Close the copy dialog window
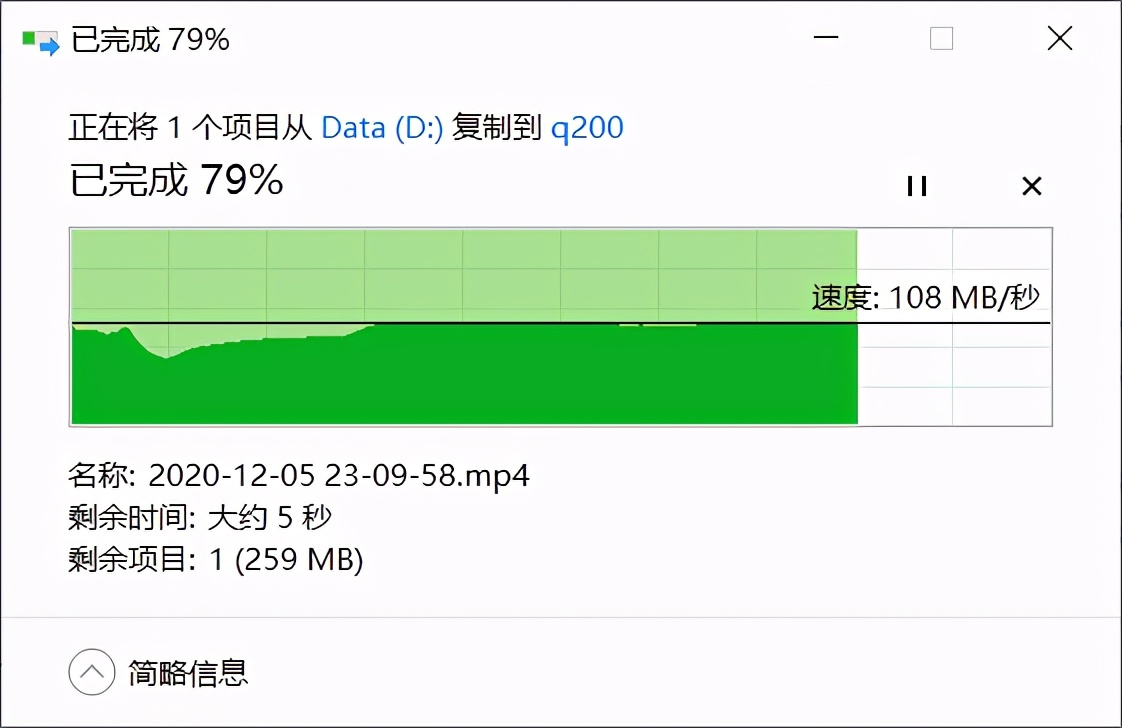1122x728 pixels. [1060, 38]
